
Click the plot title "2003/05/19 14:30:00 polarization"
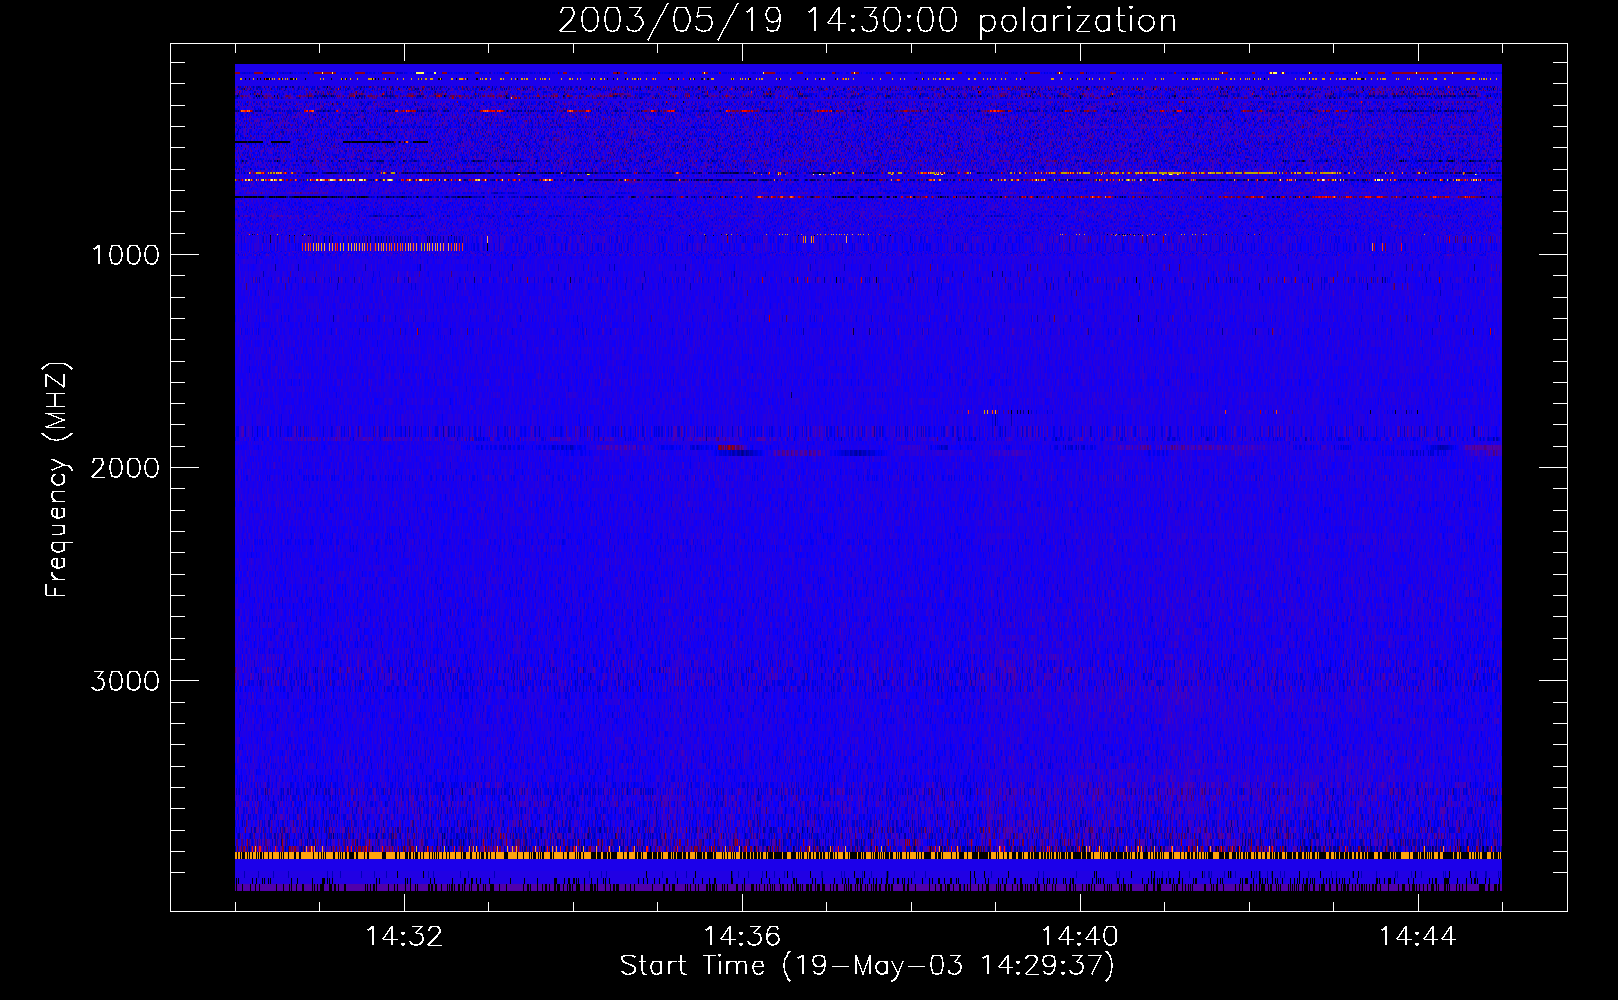click(x=867, y=21)
